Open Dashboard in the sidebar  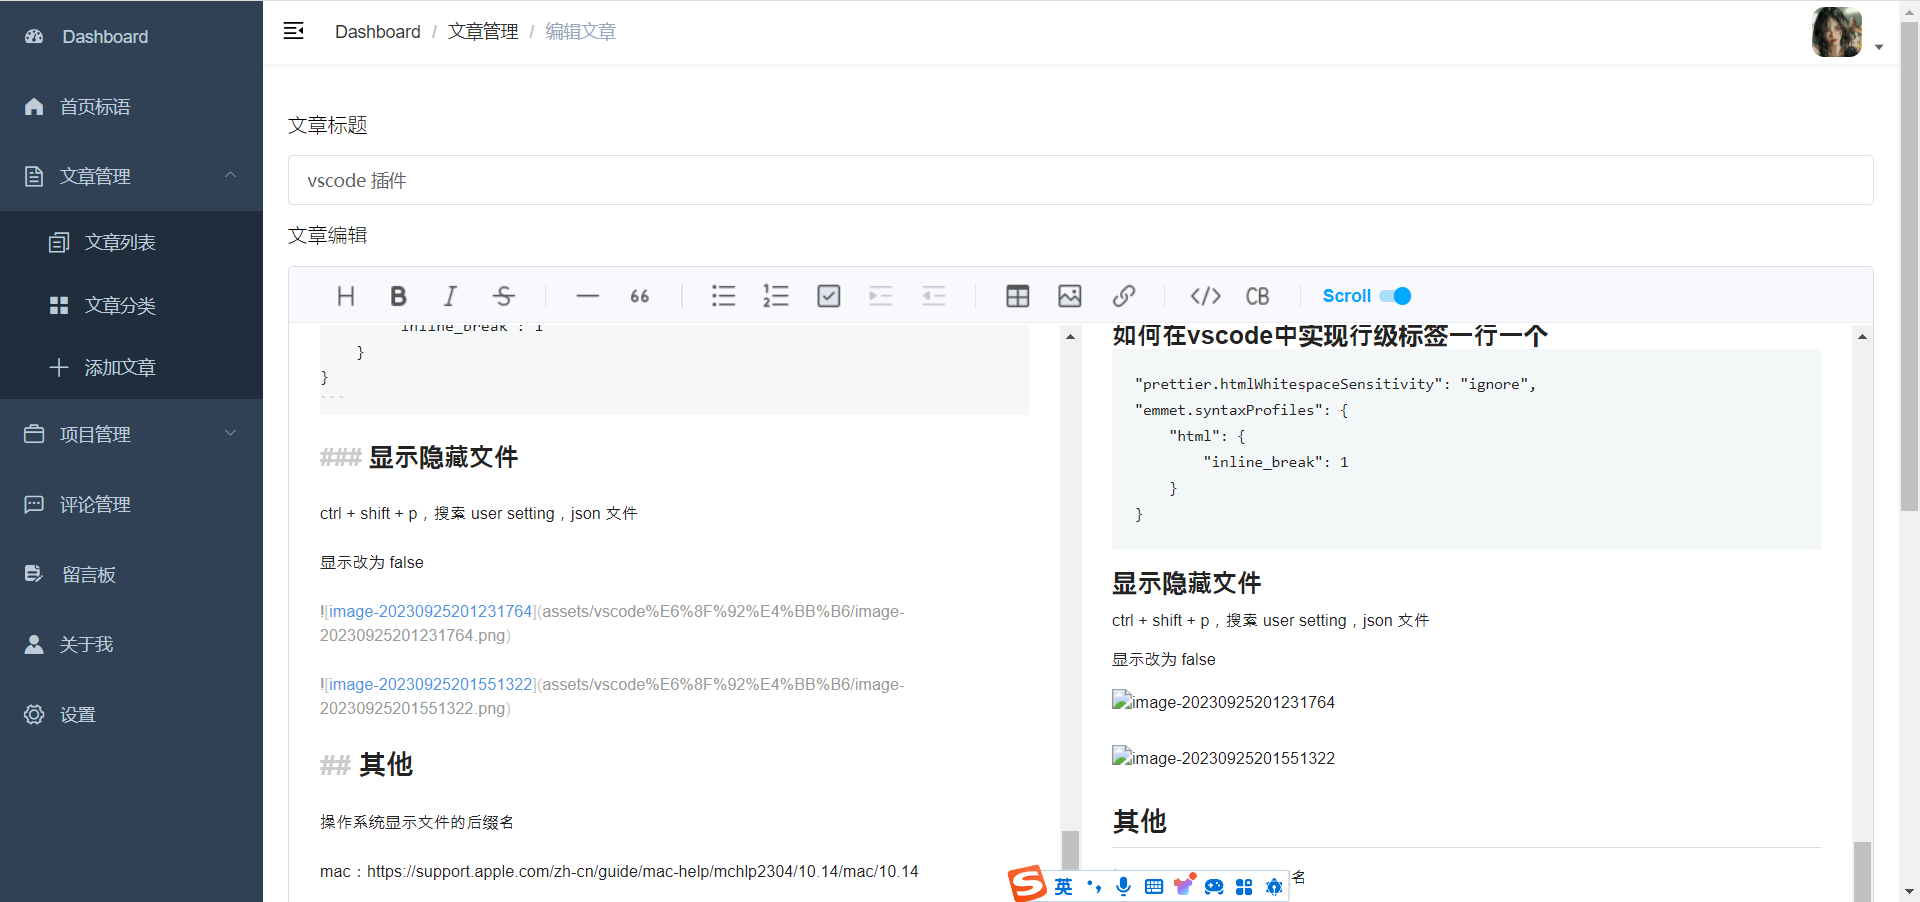131,36
